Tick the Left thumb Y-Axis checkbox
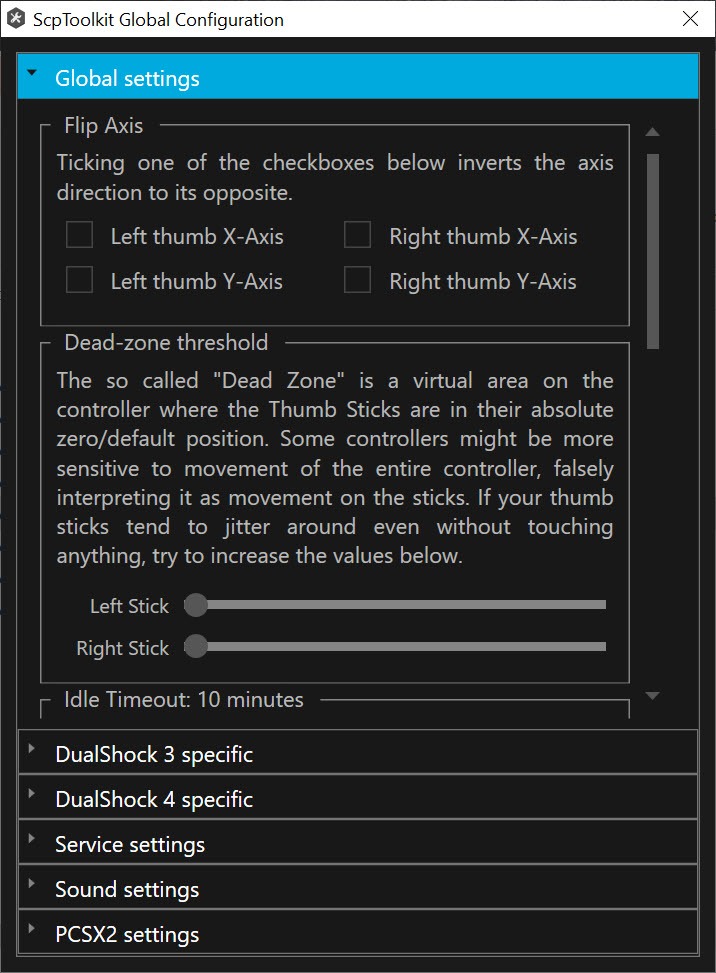This screenshot has height=973, width=716. pos(79,280)
